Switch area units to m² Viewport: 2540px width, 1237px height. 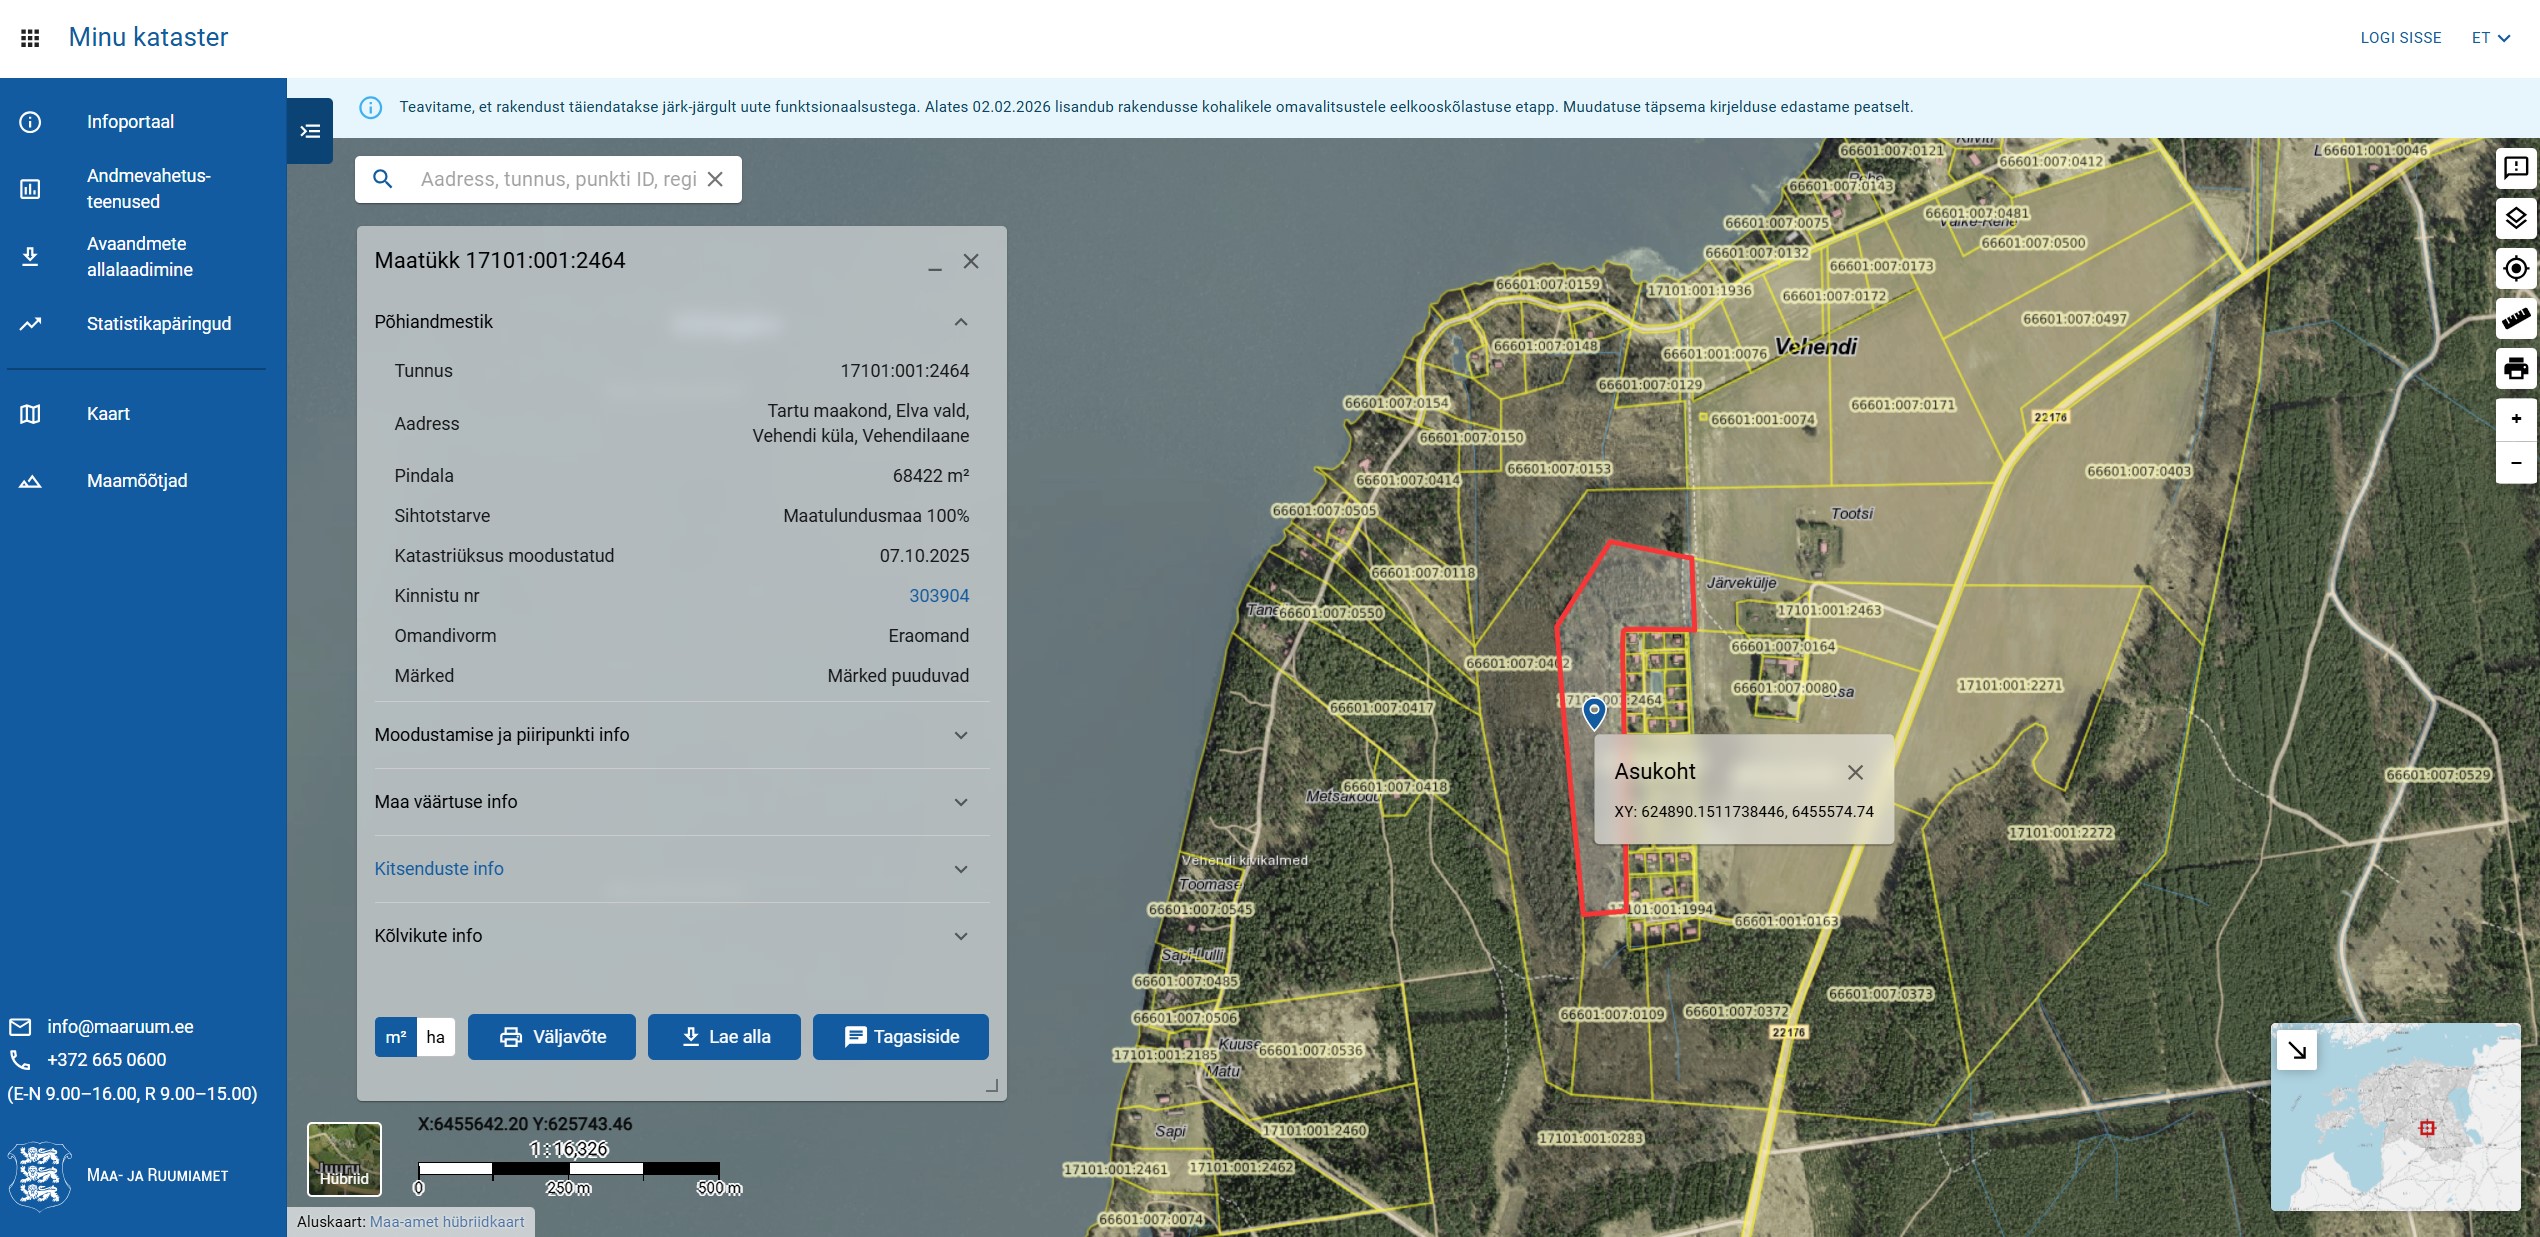pos(396,1037)
